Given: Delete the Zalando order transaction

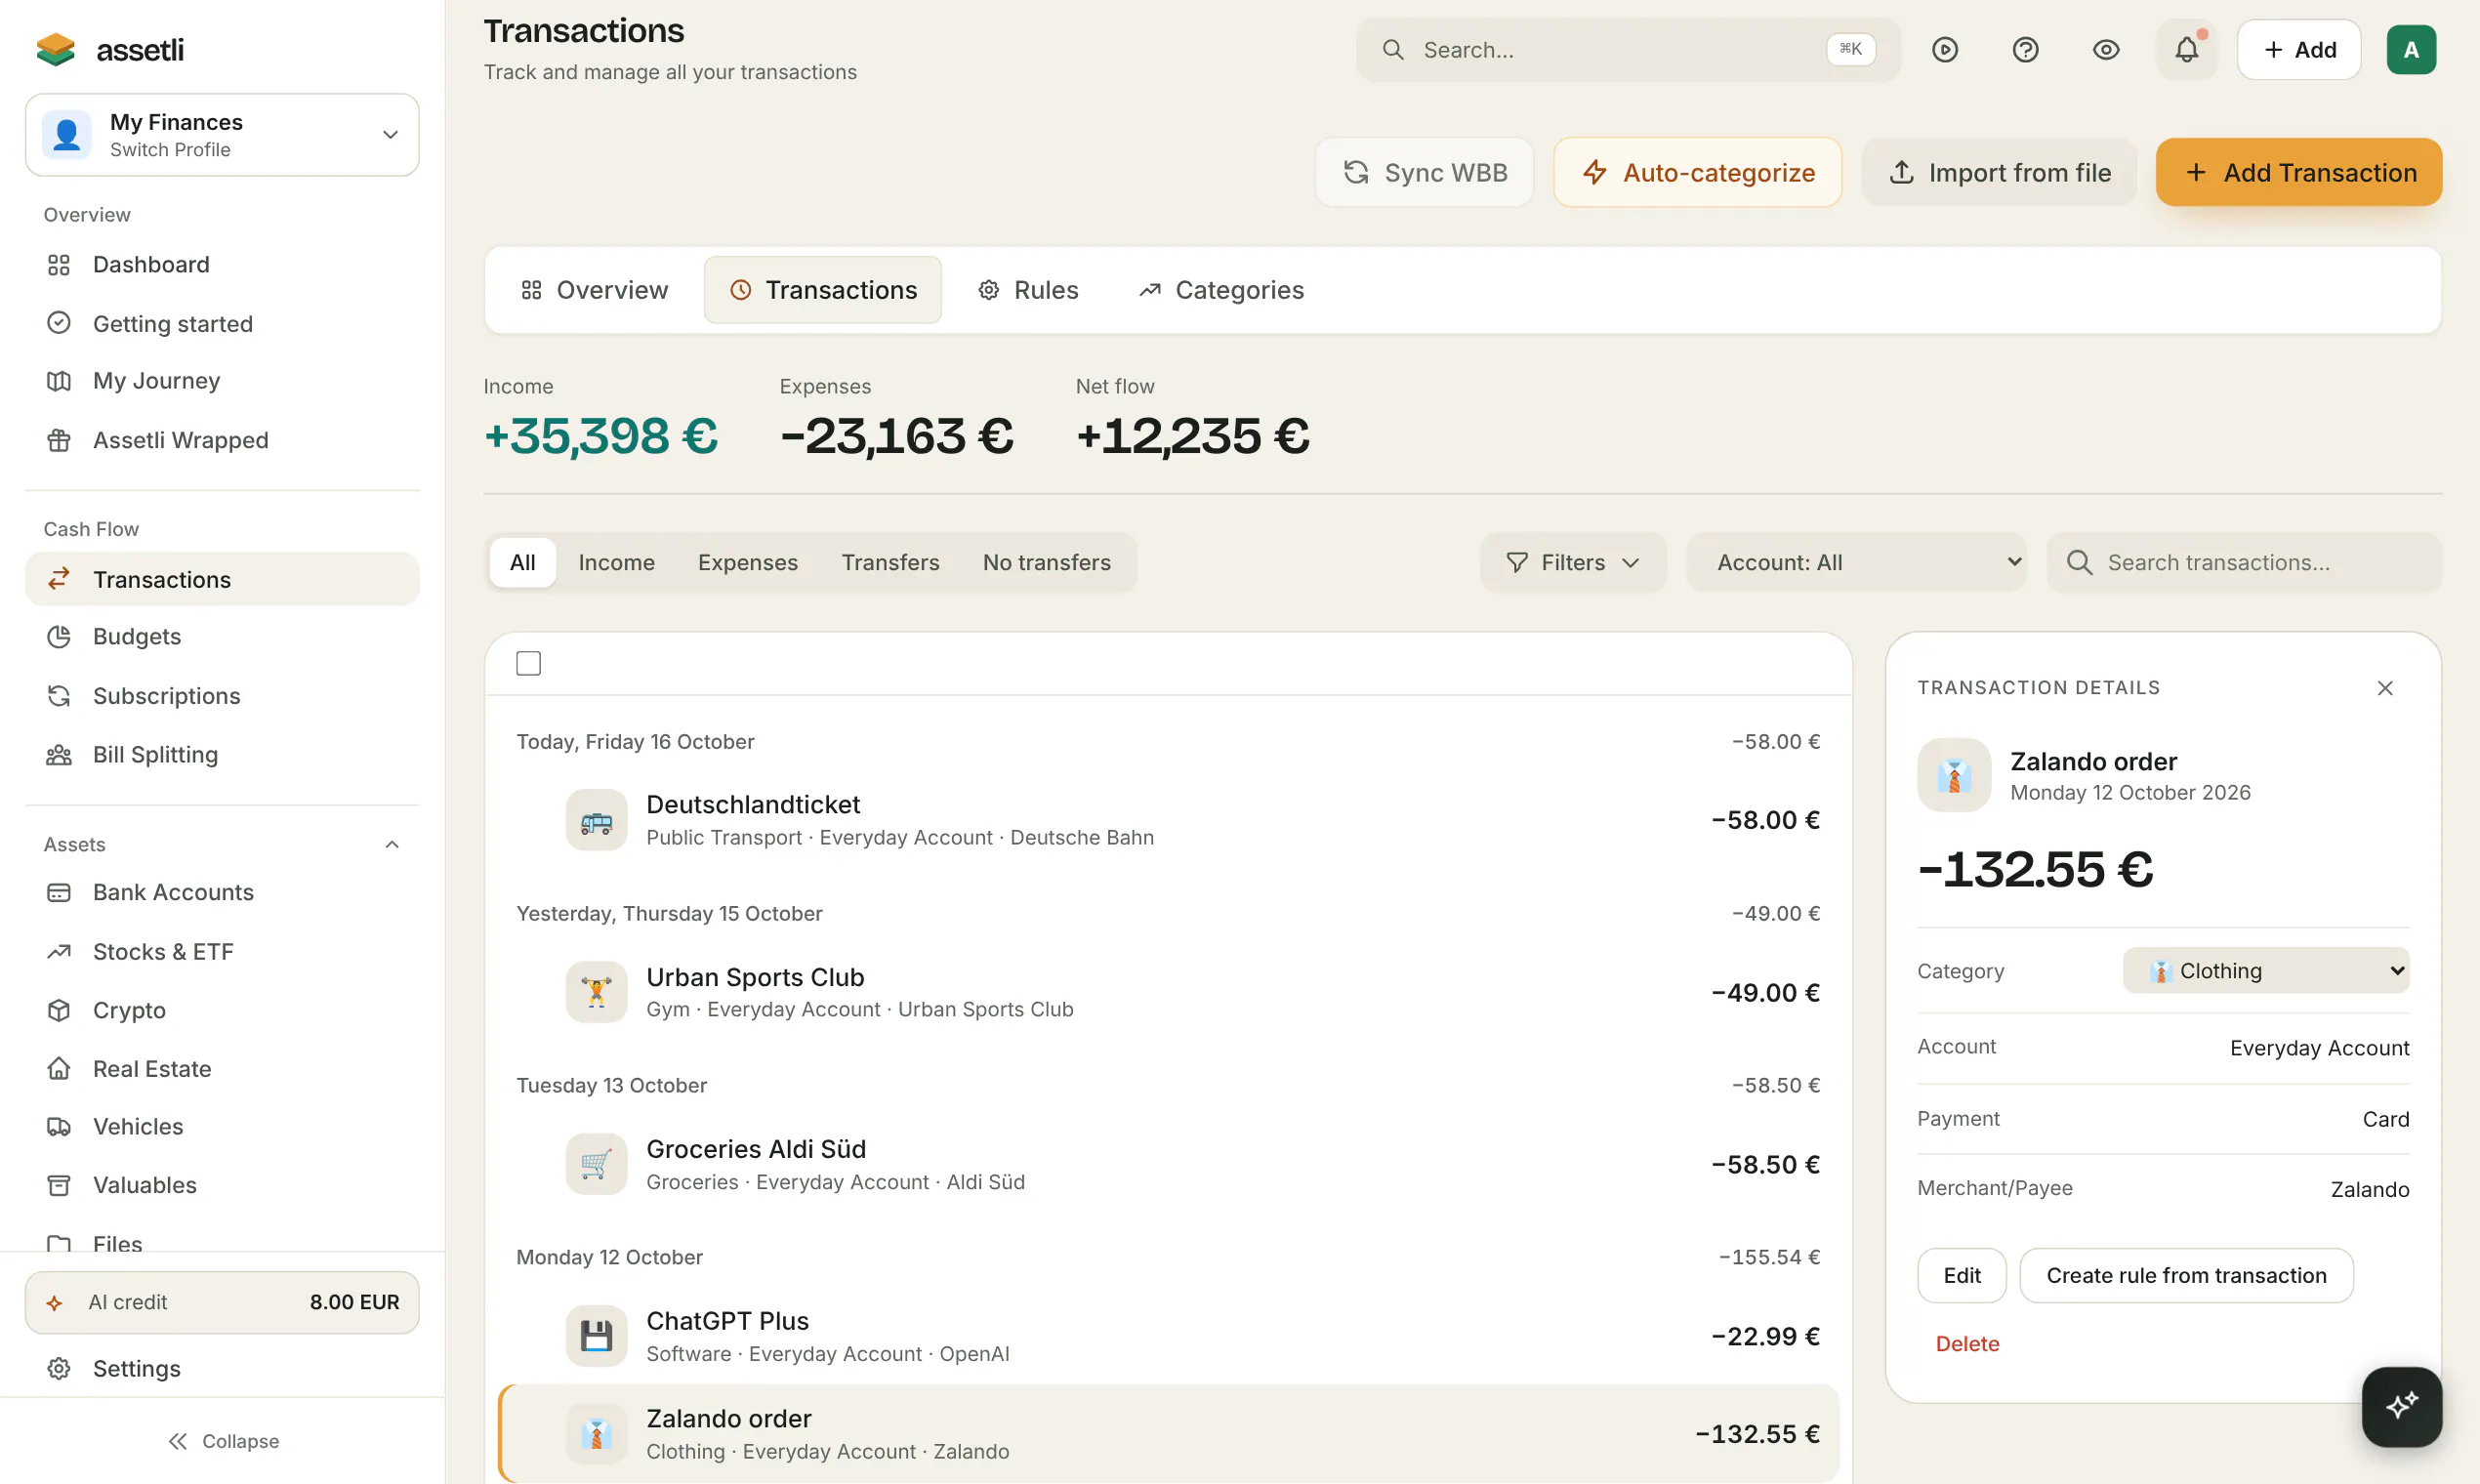Looking at the screenshot, I should pos(1966,1343).
